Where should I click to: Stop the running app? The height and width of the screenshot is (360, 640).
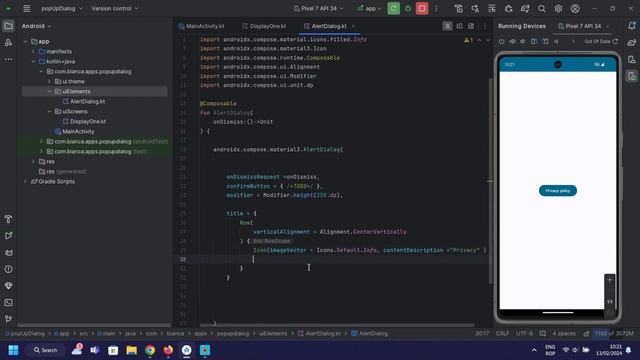pos(422,8)
